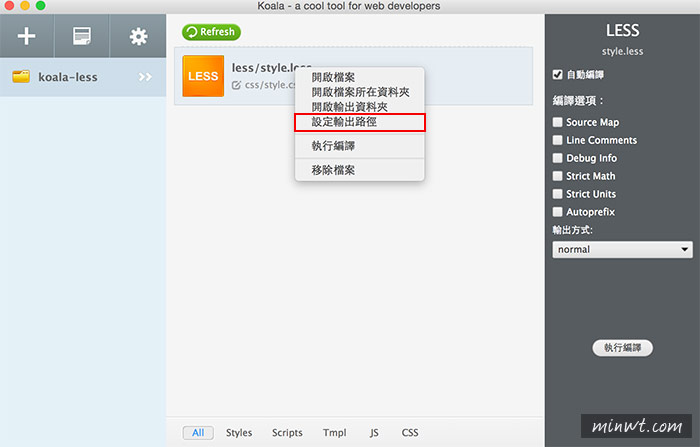Enable the Source Map checkbox
The width and height of the screenshot is (700, 447).
(557, 122)
